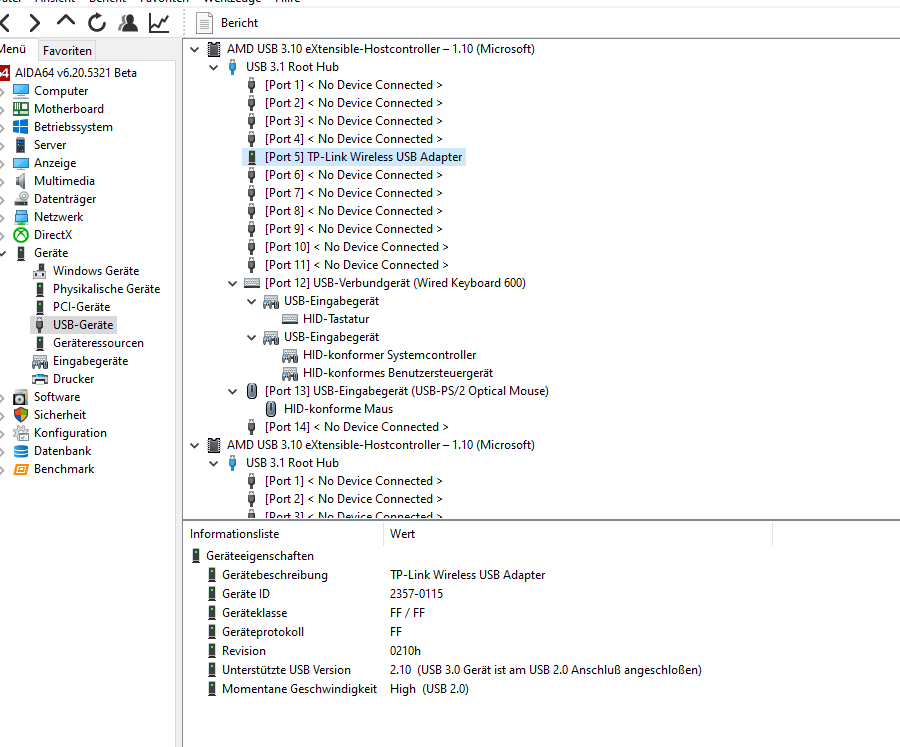
Task: Click the Back navigation arrow
Action: [x=6, y=23]
